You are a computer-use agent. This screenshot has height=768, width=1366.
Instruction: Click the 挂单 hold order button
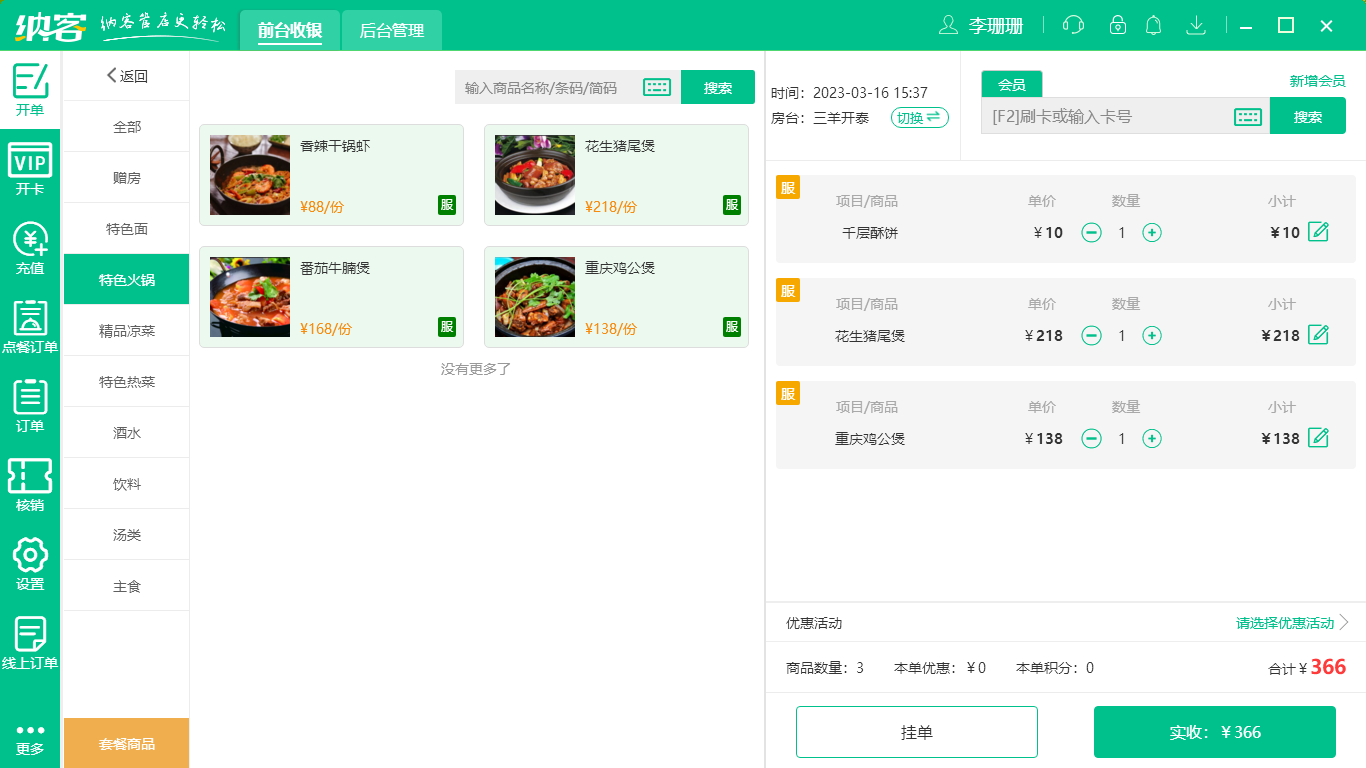pyautogui.click(x=917, y=731)
